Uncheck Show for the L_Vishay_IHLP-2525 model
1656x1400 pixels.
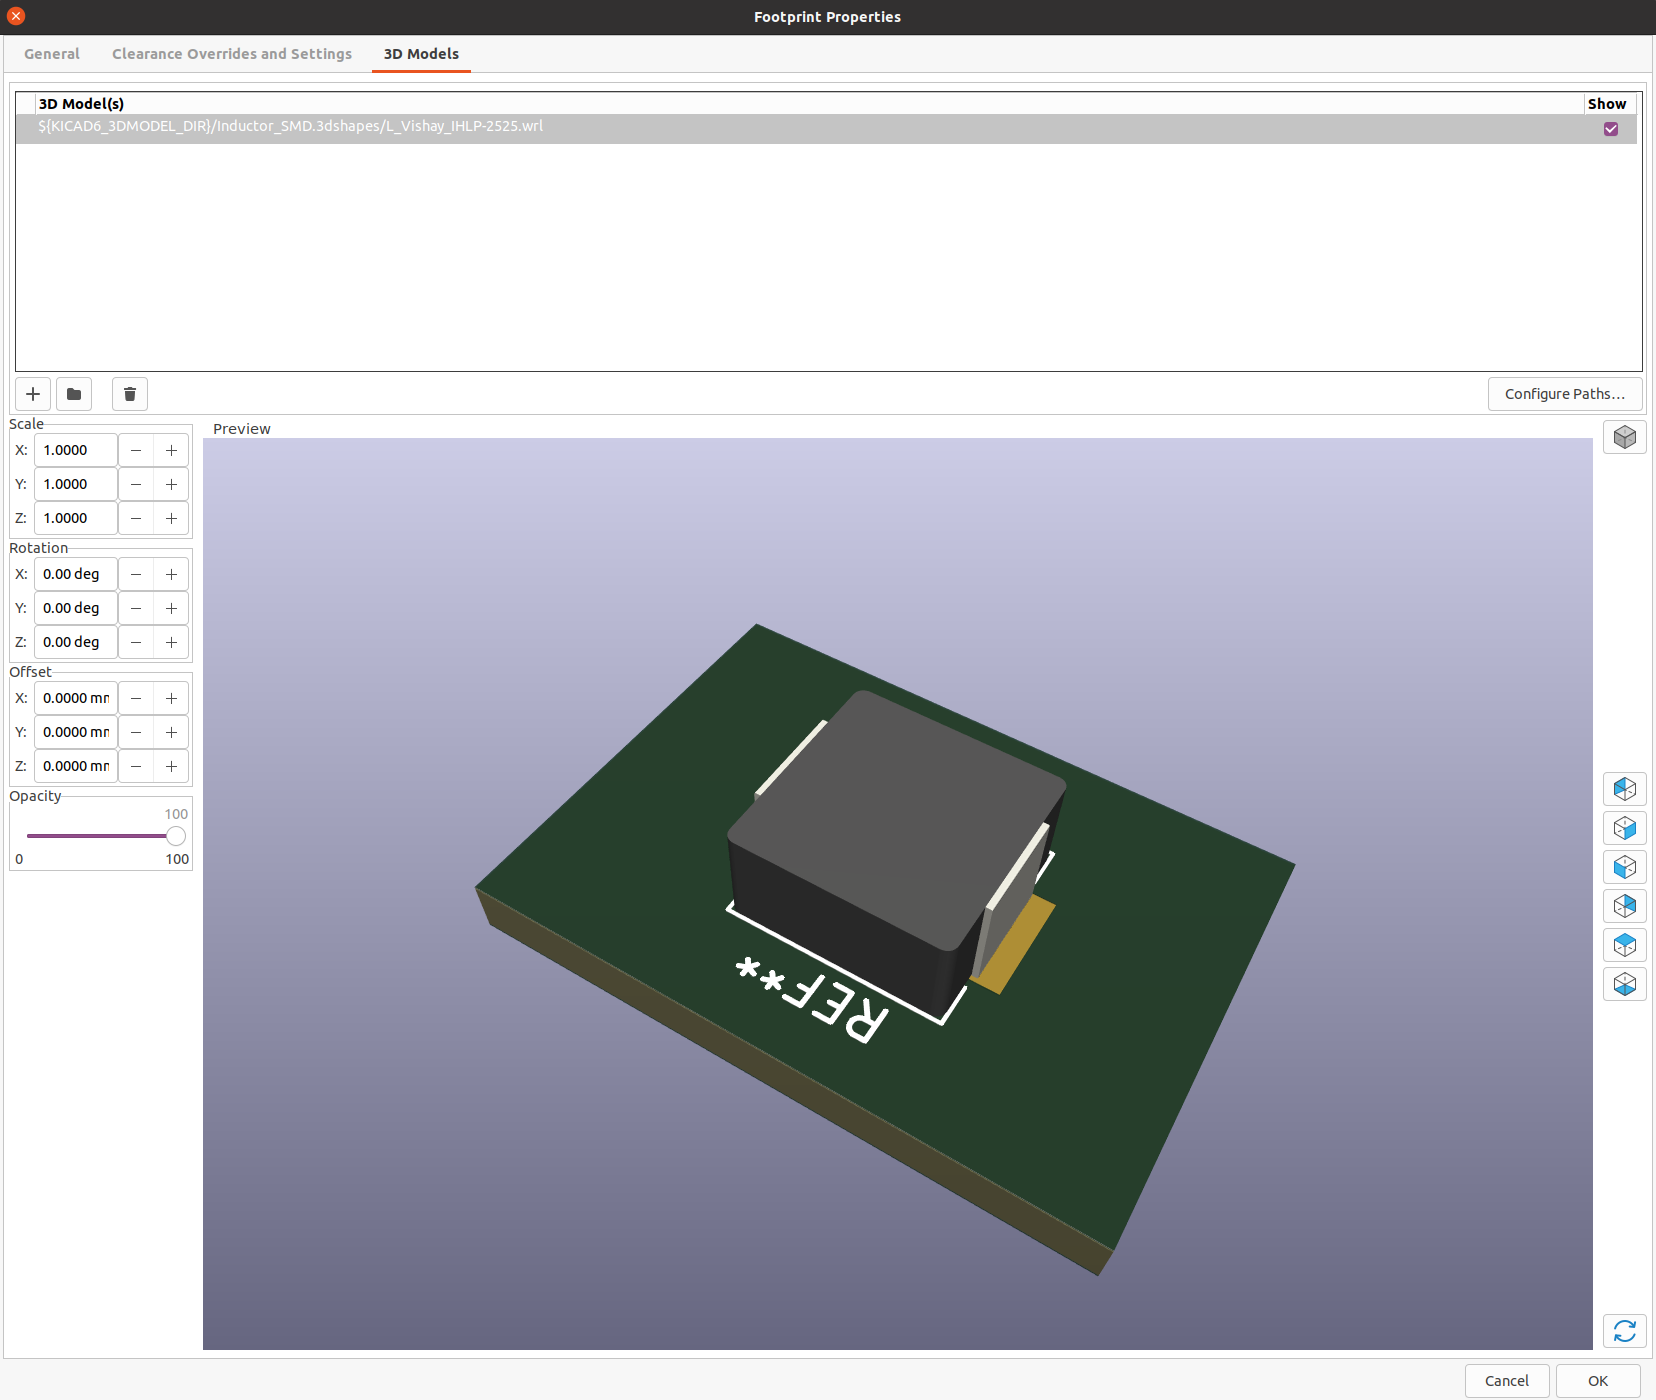pyautogui.click(x=1610, y=129)
